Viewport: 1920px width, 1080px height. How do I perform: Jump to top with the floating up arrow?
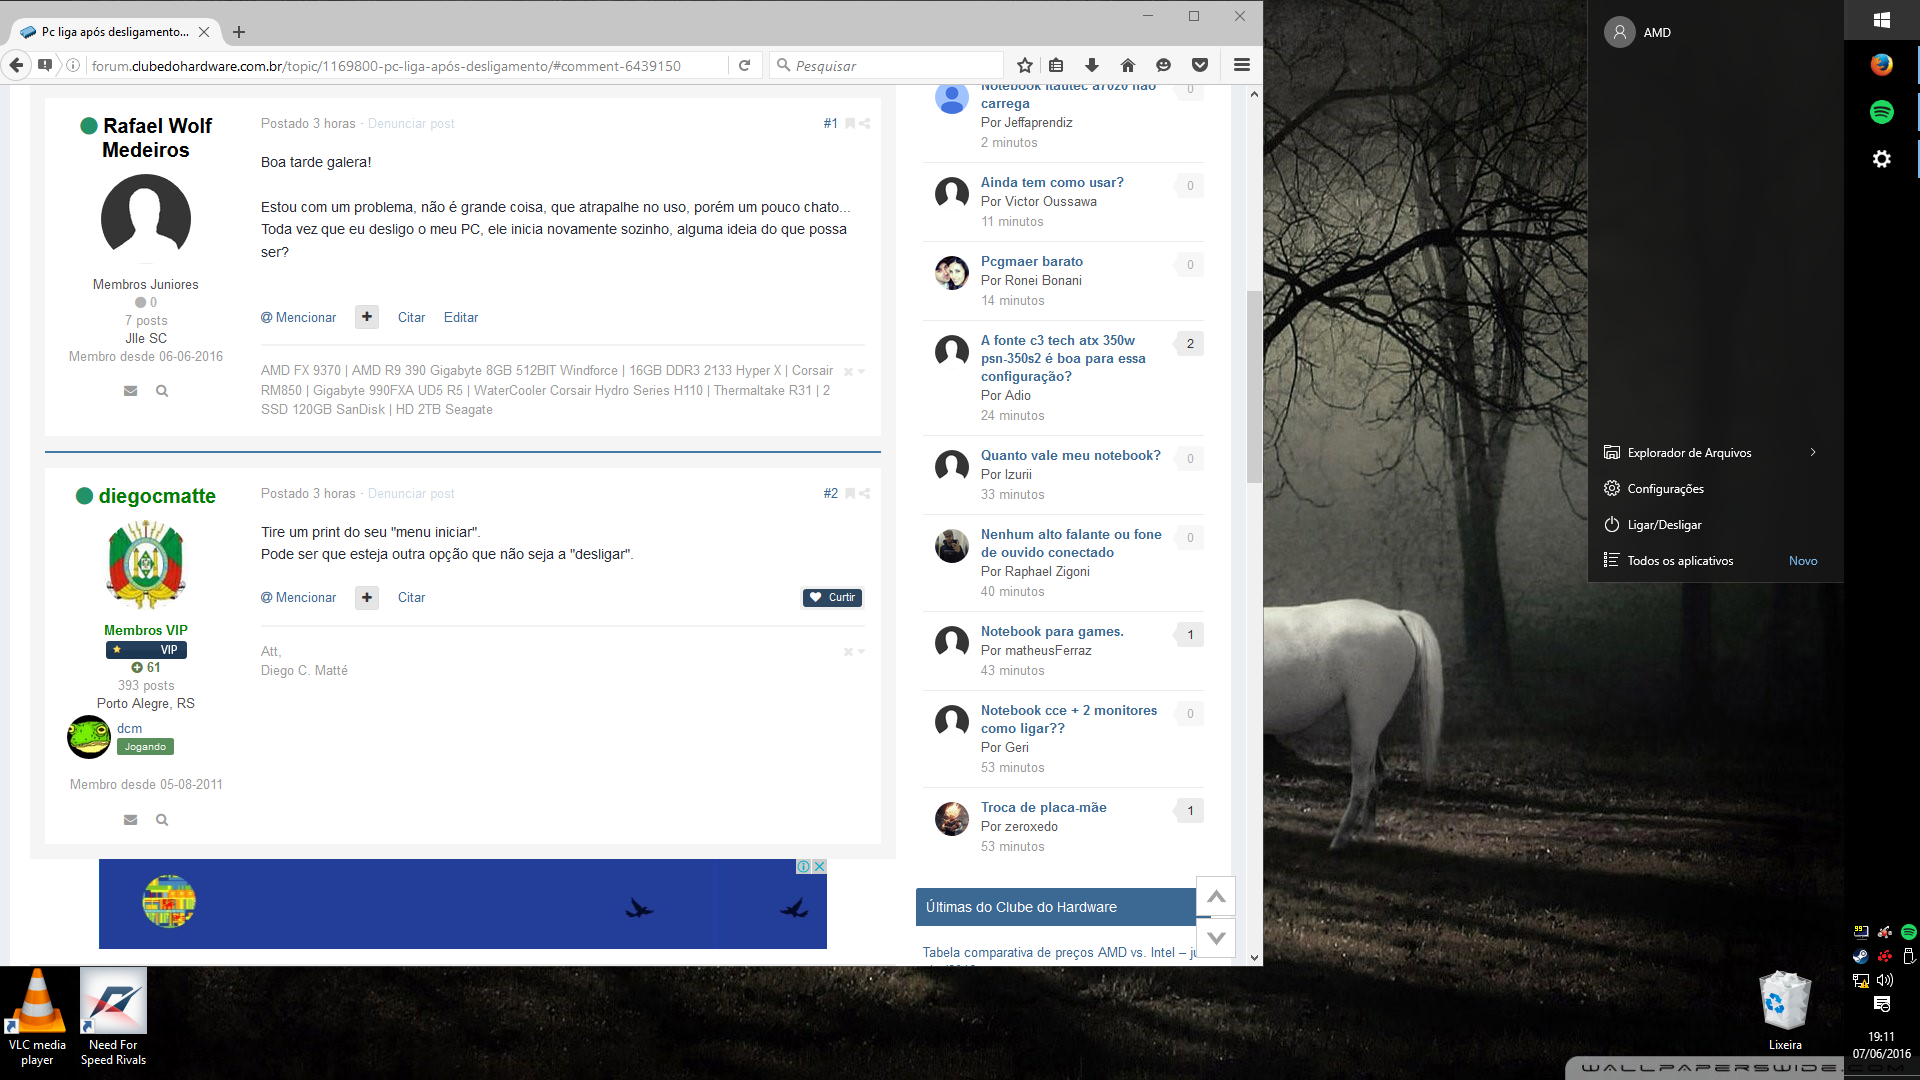click(1216, 897)
